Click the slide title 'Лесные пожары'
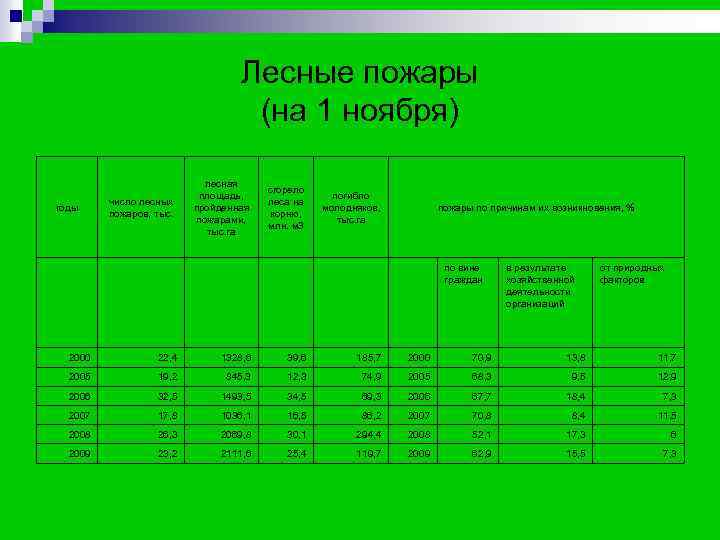The height and width of the screenshot is (540, 720). 359,73
